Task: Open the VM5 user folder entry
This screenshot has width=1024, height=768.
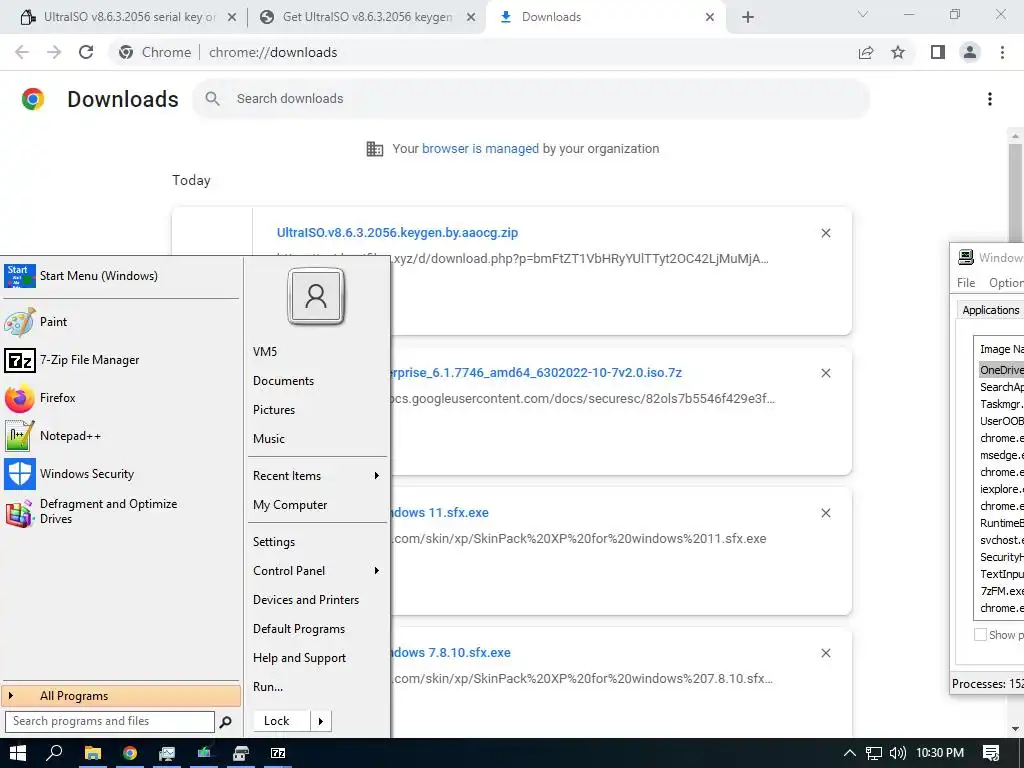Action: click(x=264, y=351)
